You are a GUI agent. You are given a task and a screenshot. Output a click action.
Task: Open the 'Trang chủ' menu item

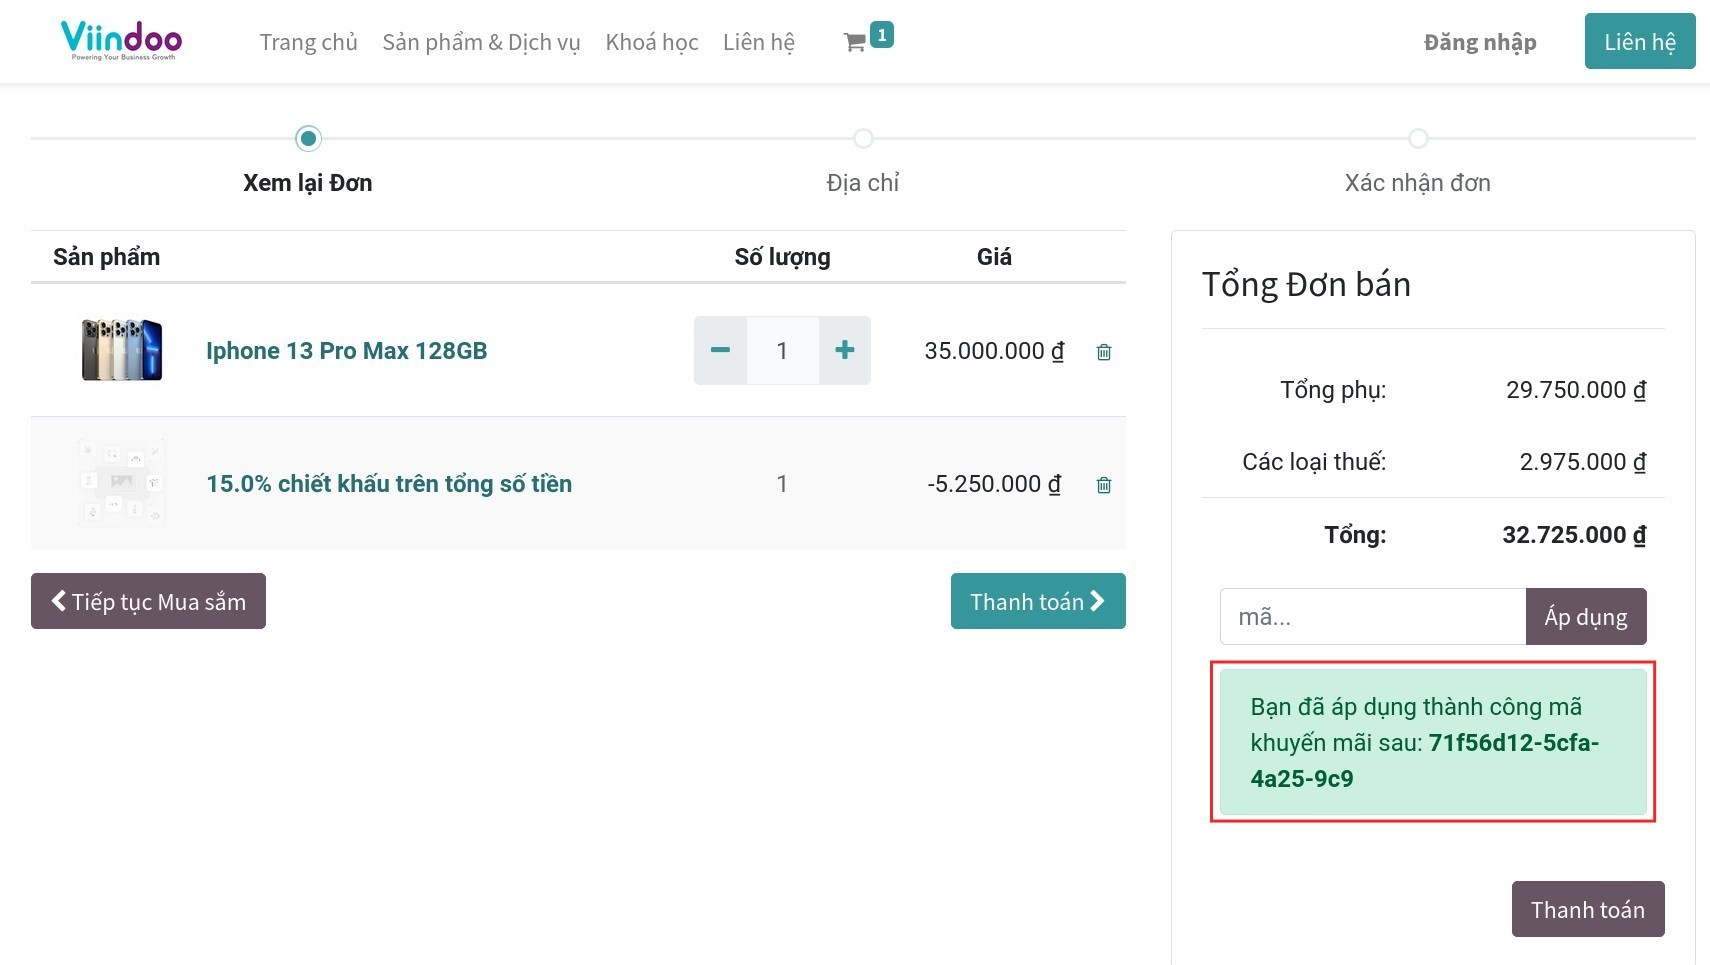pos(308,42)
